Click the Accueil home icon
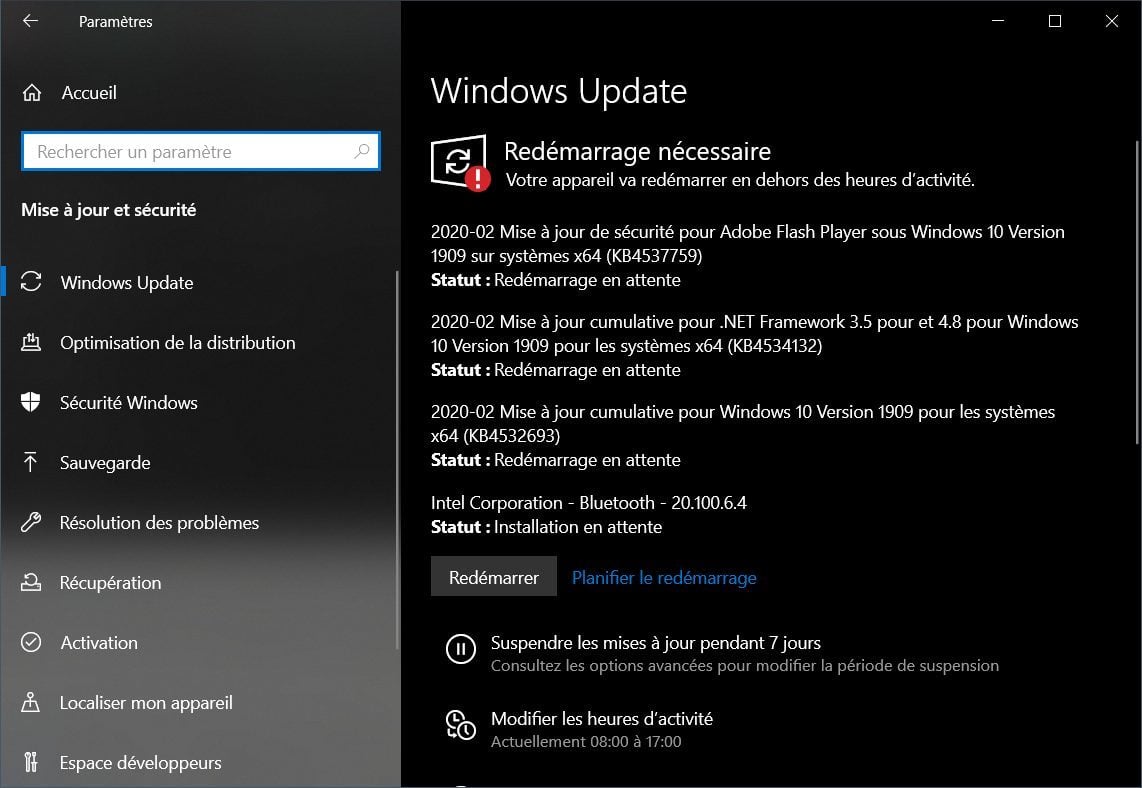Viewport: 1142px width, 788px height. [x=31, y=92]
